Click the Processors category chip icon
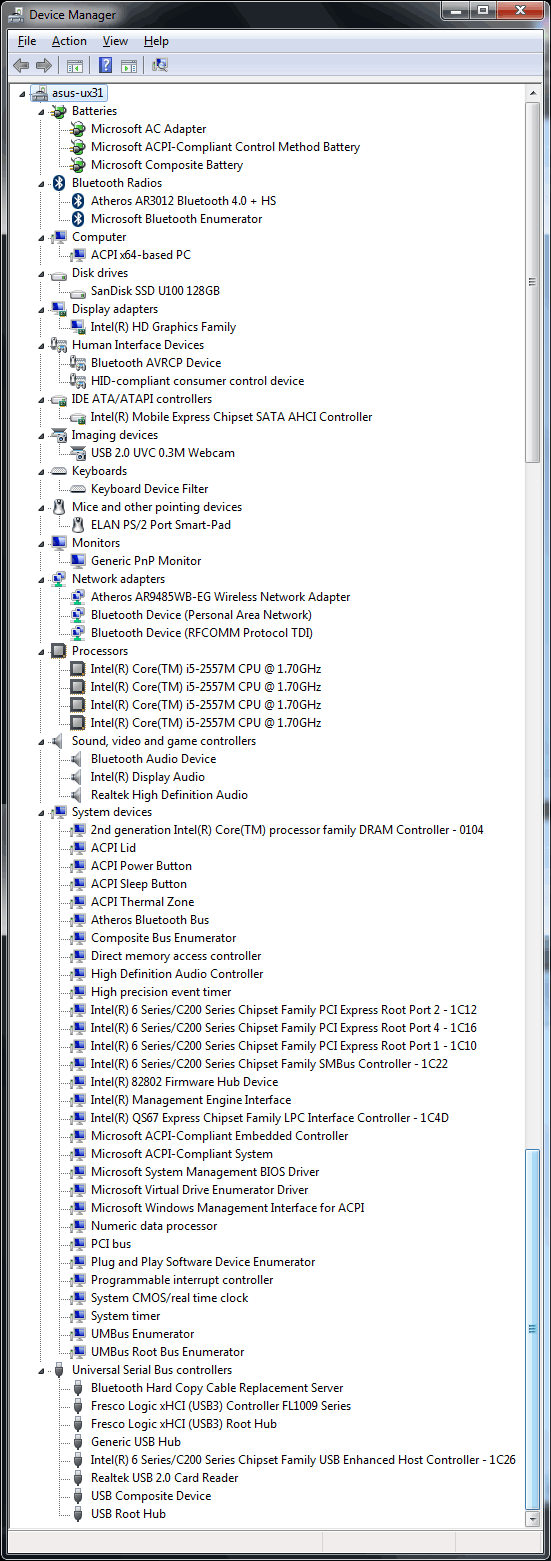The height and width of the screenshot is (1561, 551). coord(59,651)
